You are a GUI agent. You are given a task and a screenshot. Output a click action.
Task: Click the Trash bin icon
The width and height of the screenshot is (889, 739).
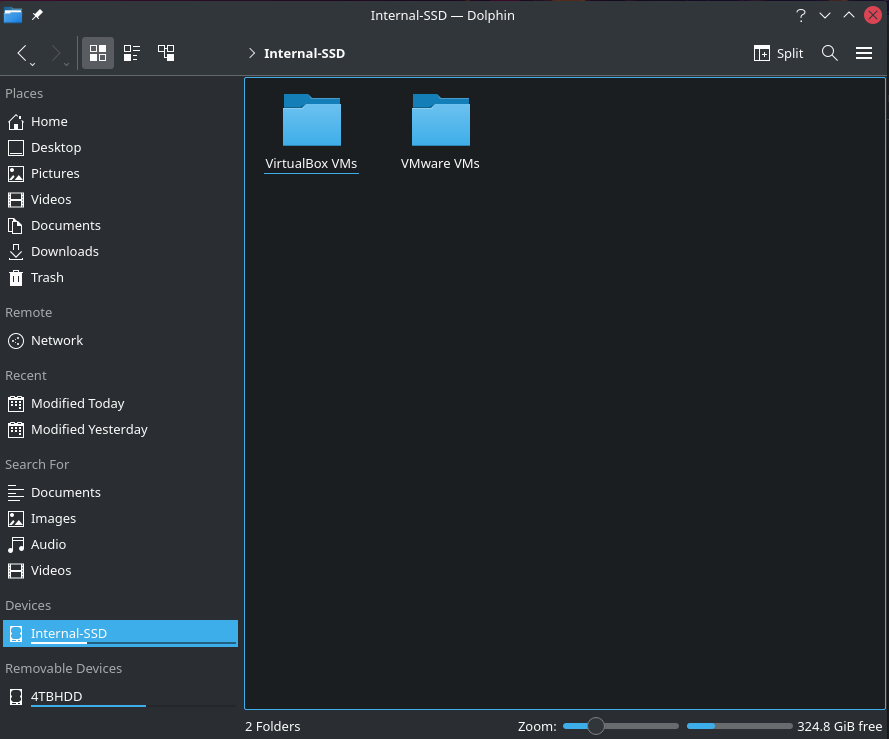click(x=16, y=278)
